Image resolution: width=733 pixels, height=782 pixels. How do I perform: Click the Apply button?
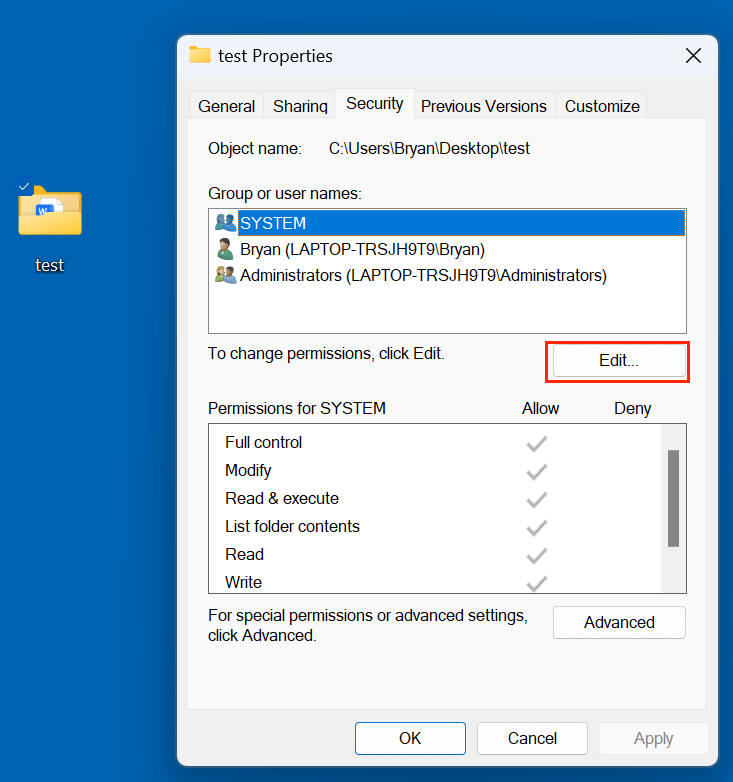(653, 738)
